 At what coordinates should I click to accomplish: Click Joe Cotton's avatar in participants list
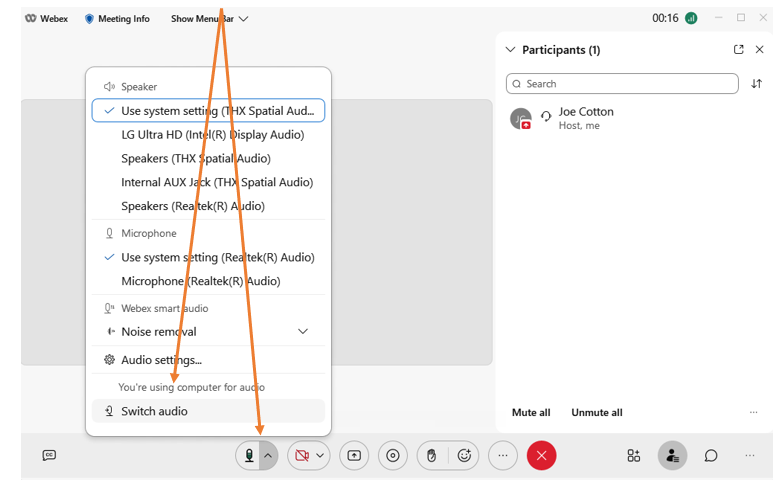coord(521,119)
